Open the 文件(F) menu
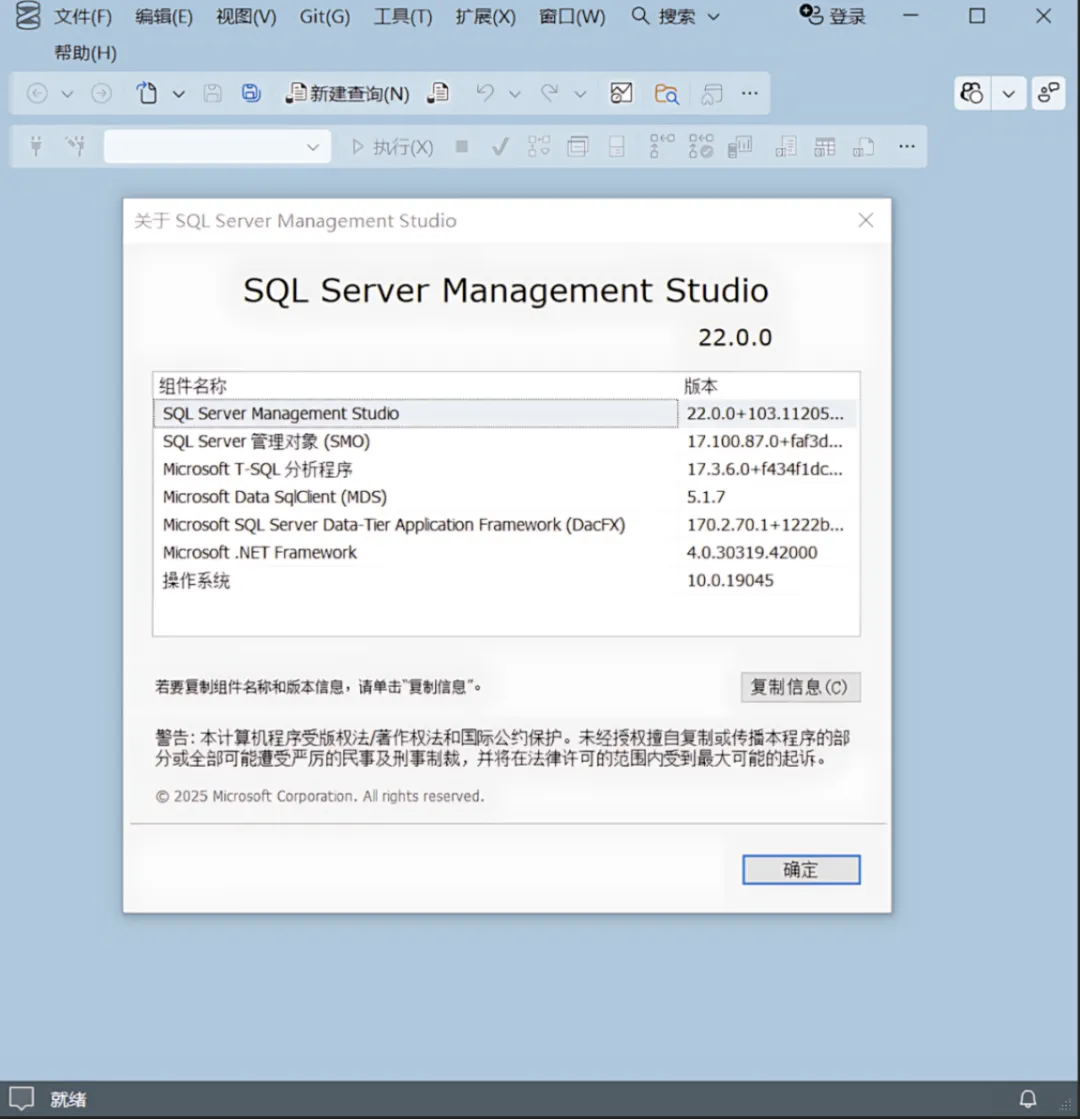 coord(83,16)
